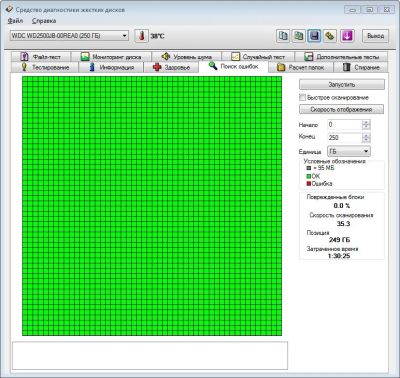The image size is (400, 378).
Task: Decrease the Конец value with down arrow
Action: pos(366,140)
